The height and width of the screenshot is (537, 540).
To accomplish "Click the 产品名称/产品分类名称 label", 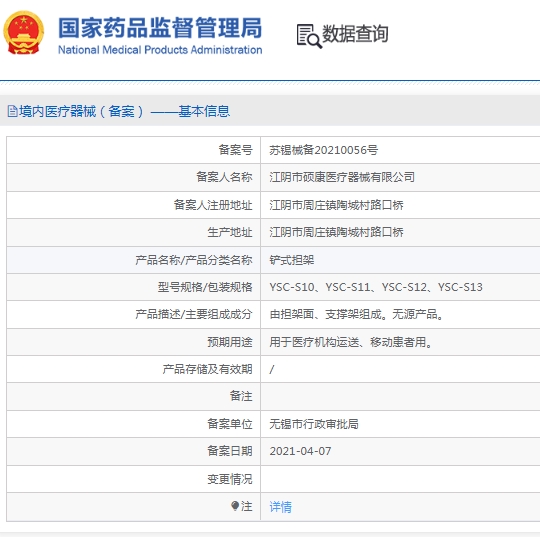I will [x=194, y=260].
